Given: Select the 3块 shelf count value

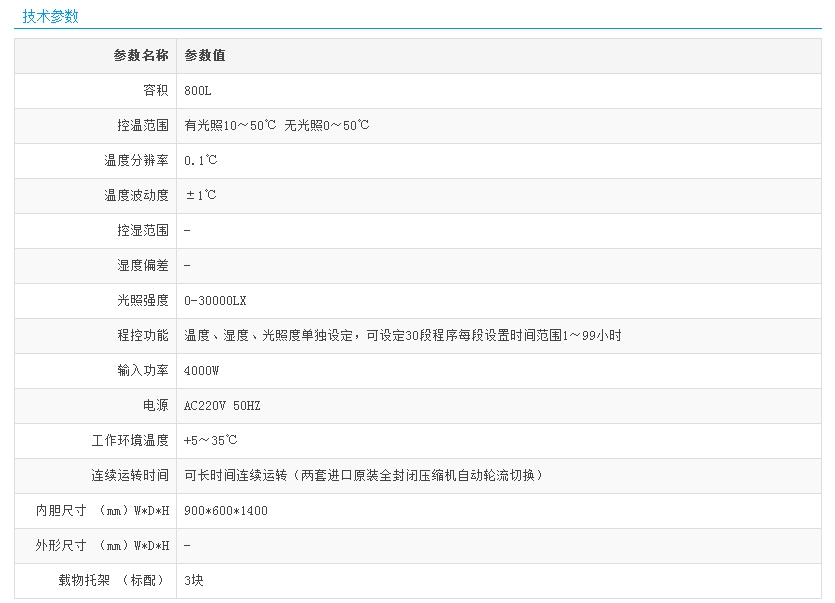Looking at the screenshot, I should coord(194,581).
